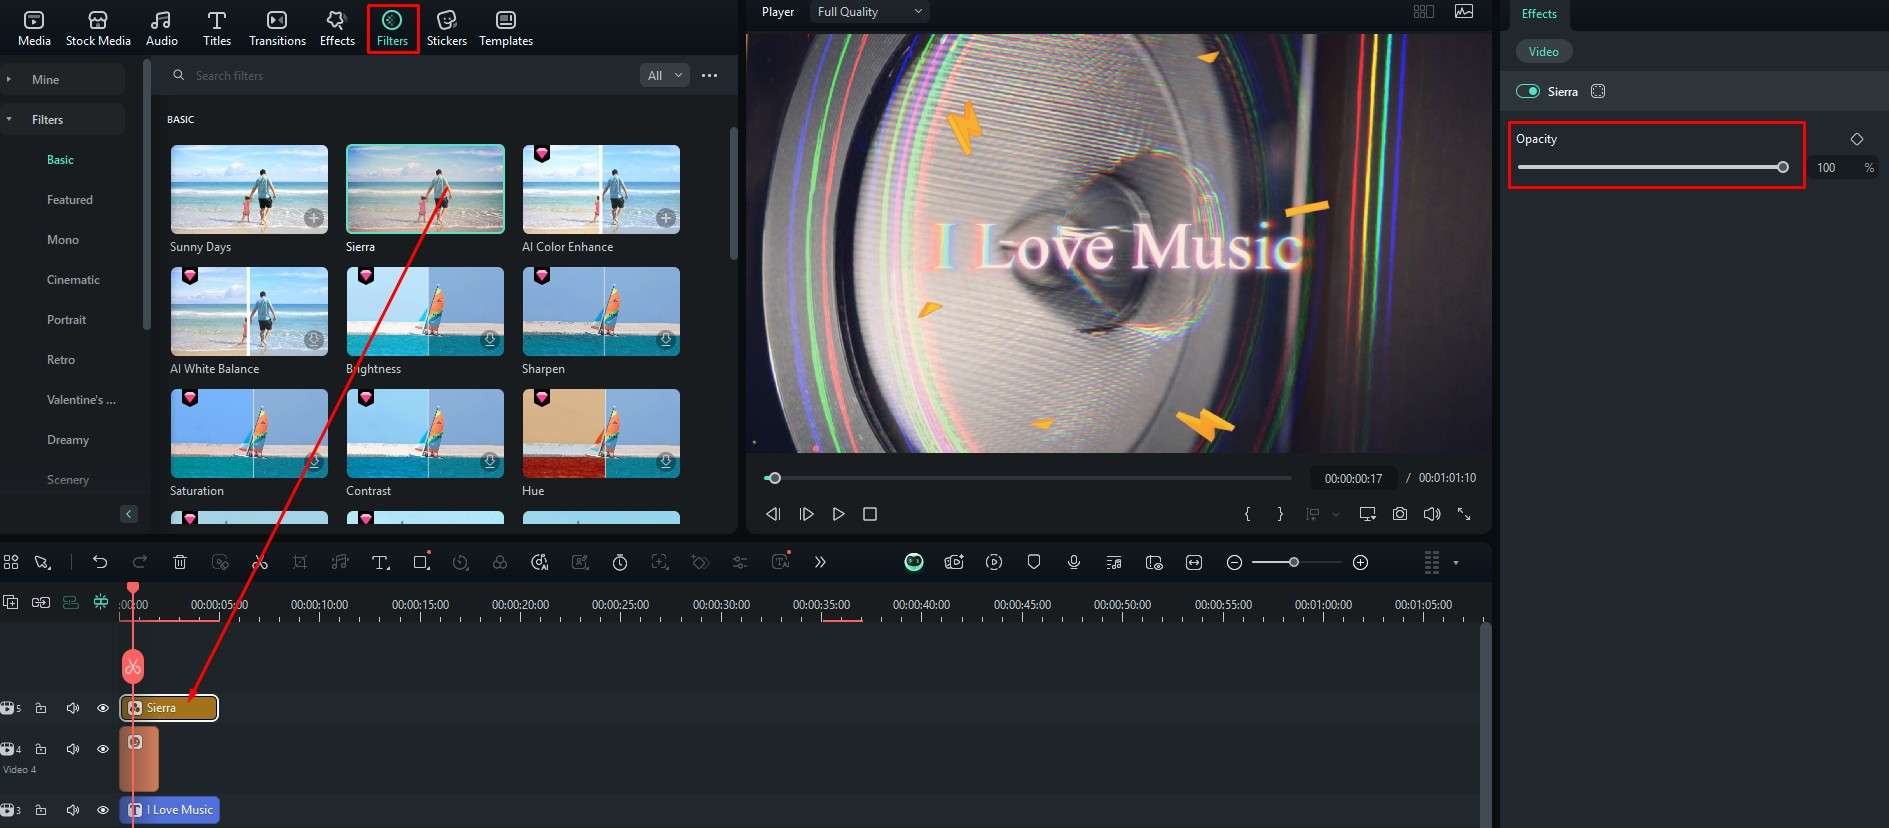Switch to the Templates tab
Image resolution: width=1889 pixels, height=828 pixels.
[506, 28]
